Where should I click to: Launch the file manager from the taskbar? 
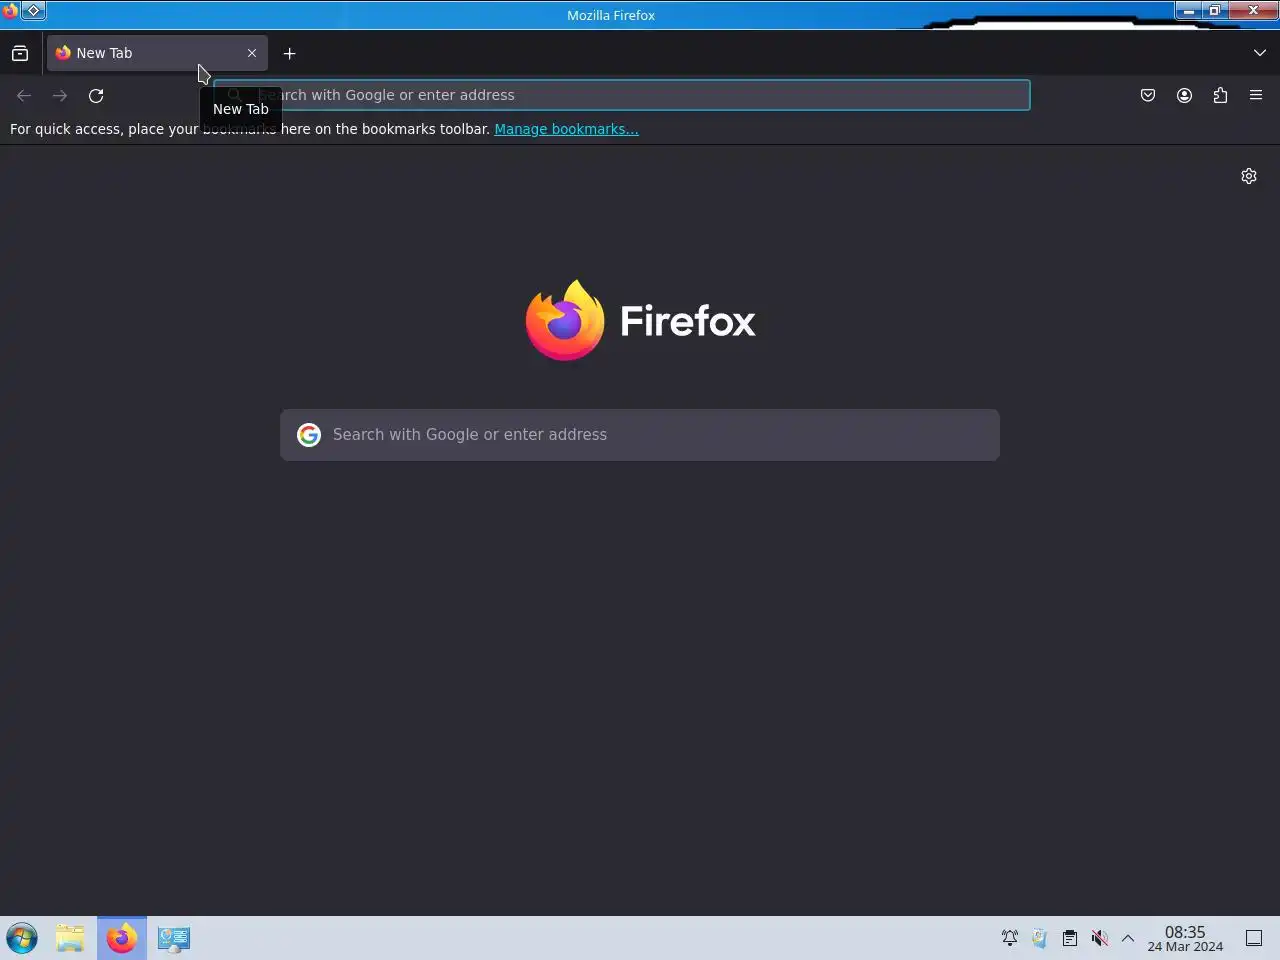point(70,938)
